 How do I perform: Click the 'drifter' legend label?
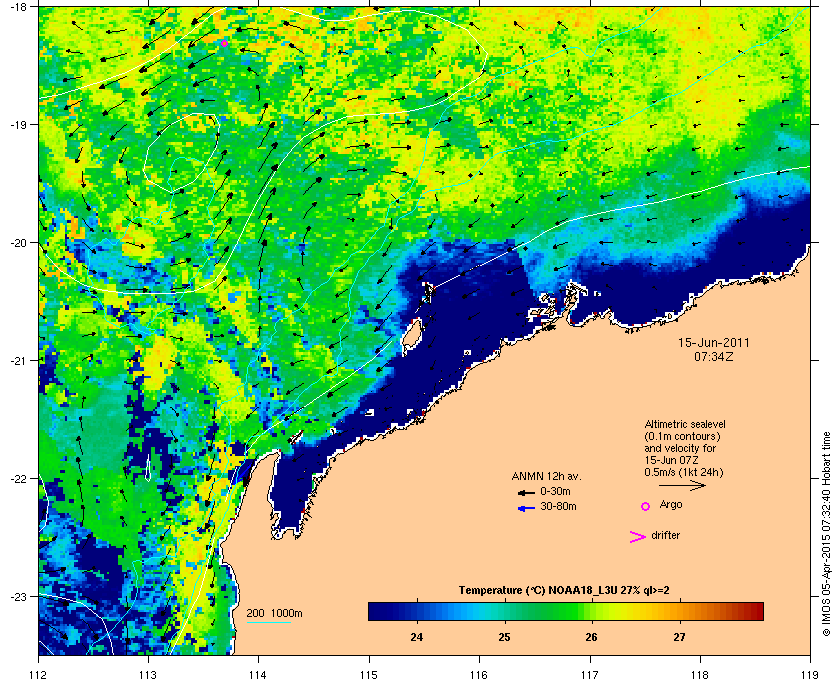click(x=665, y=535)
